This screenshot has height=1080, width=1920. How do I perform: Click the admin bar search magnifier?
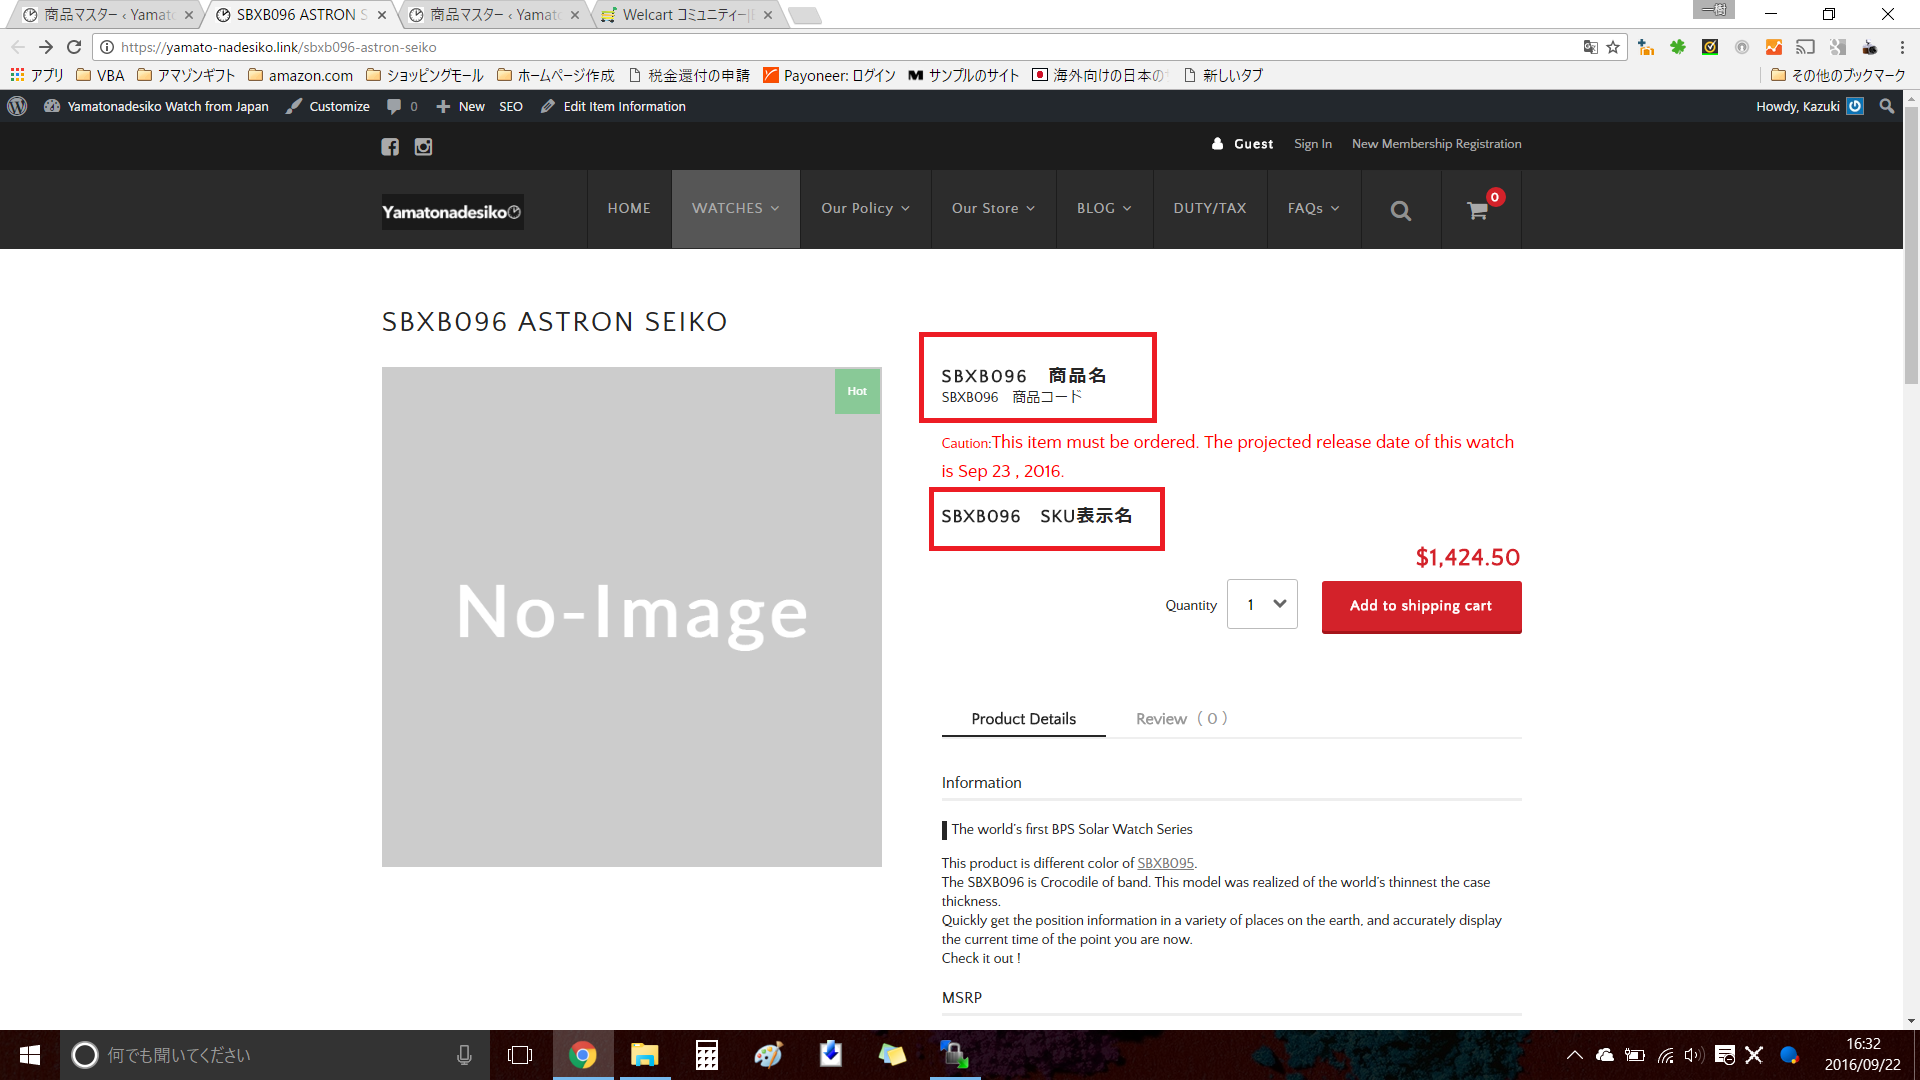(x=1887, y=106)
